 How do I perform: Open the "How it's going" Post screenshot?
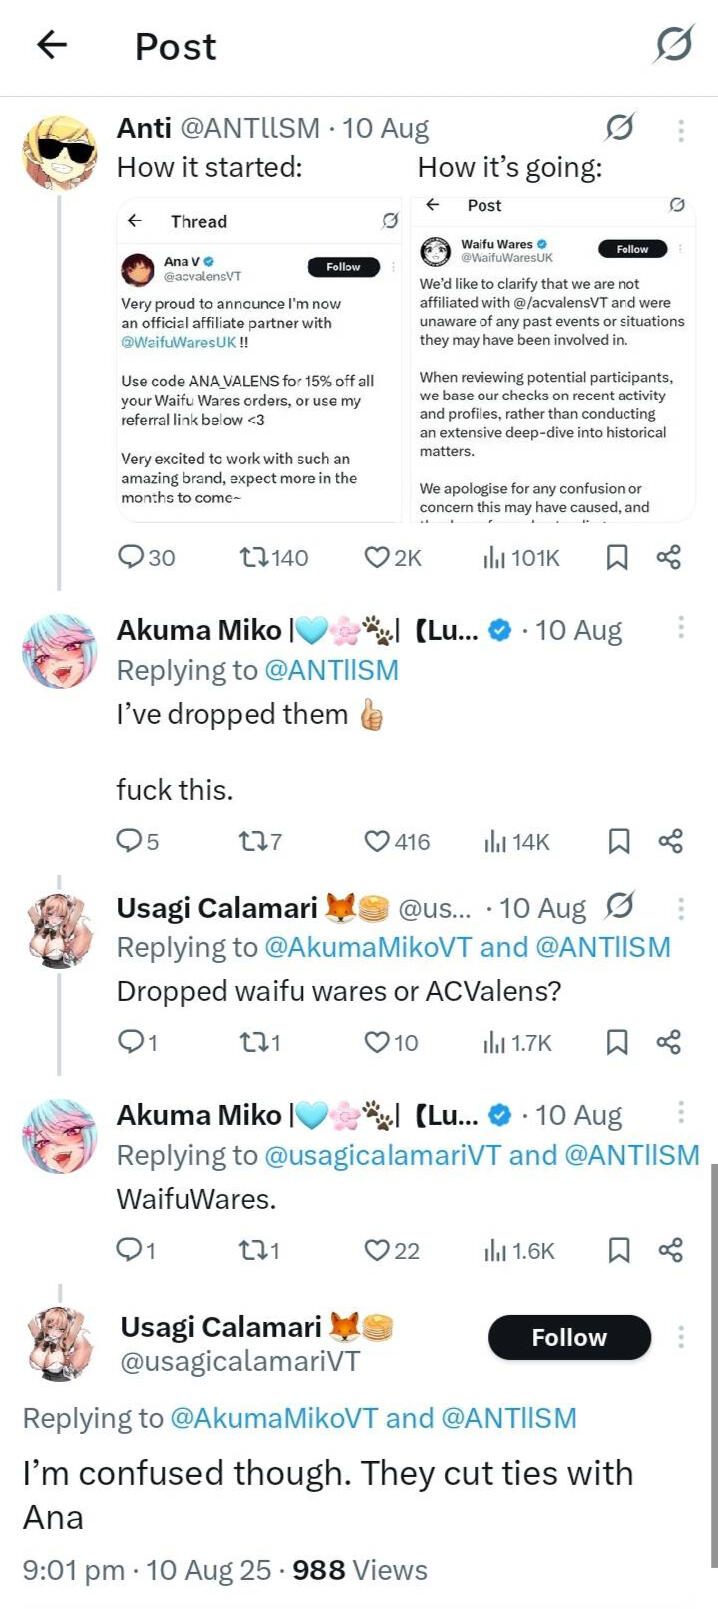point(555,358)
